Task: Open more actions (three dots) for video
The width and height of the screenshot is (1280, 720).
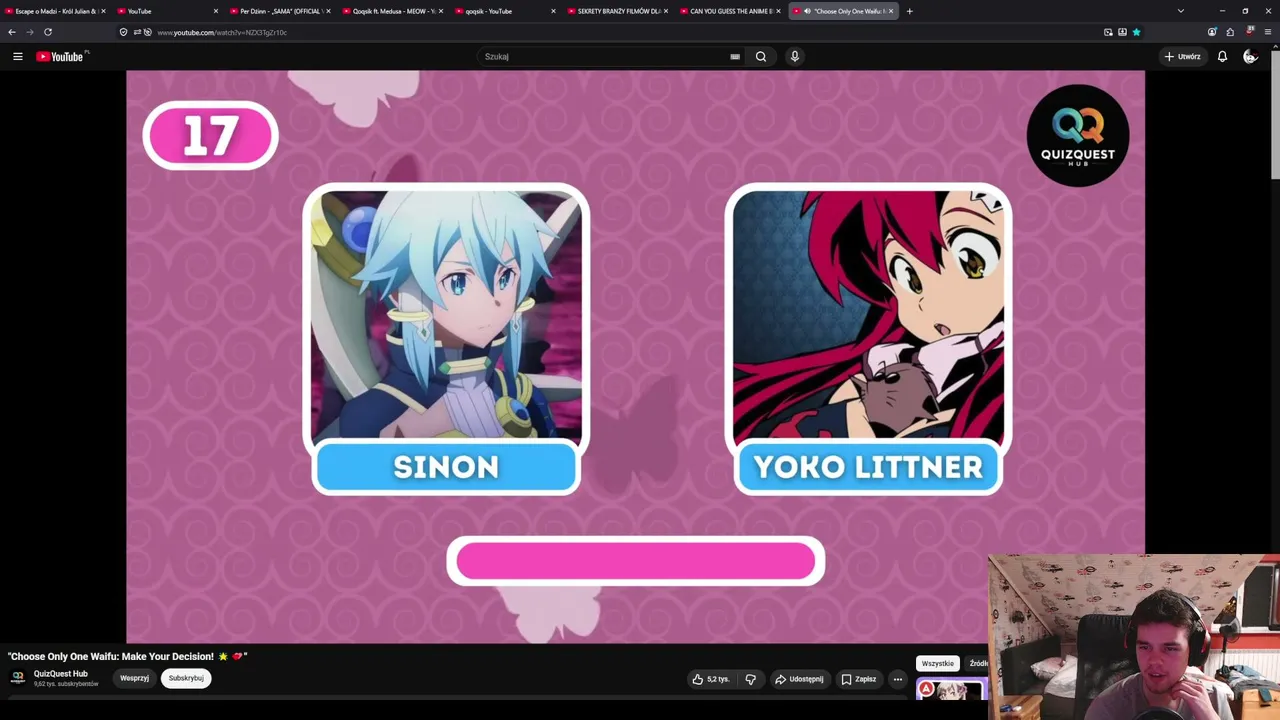Action: click(897, 679)
